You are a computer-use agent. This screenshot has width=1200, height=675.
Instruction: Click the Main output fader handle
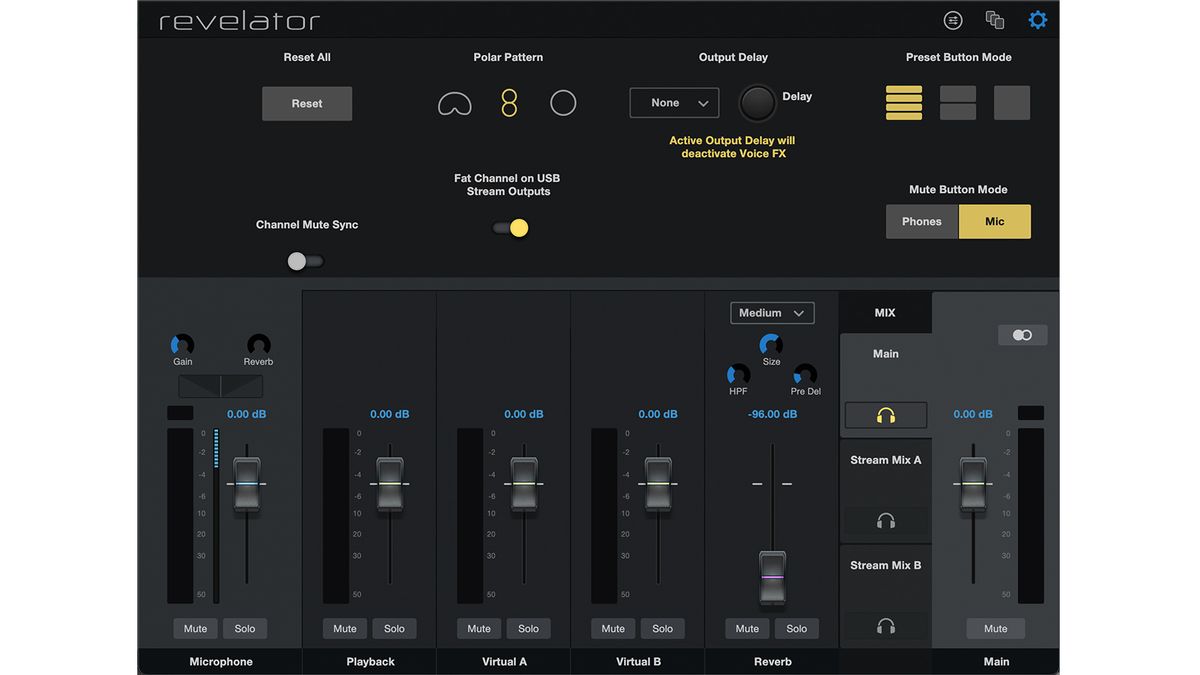(x=973, y=484)
